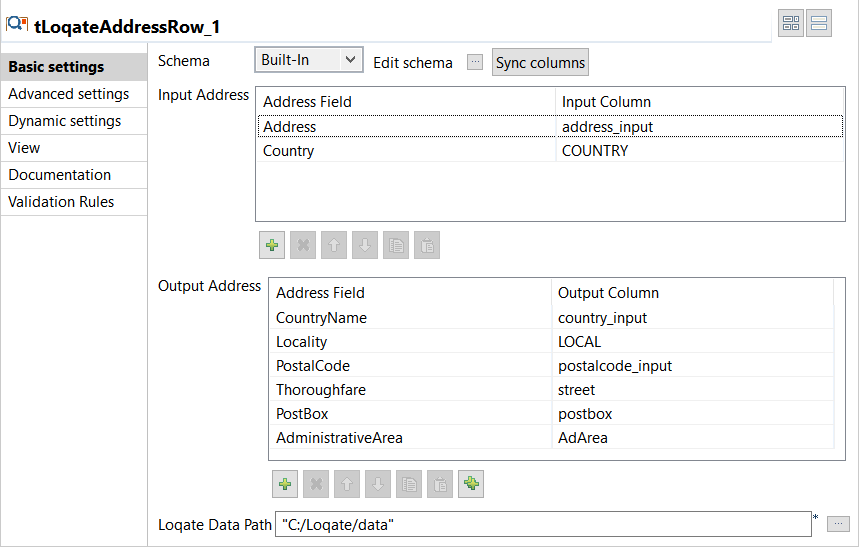Viewport: 859px width, 547px height.
Task: Switch to the grid (multi-column) layout view
Action: (x=791, y=24)
